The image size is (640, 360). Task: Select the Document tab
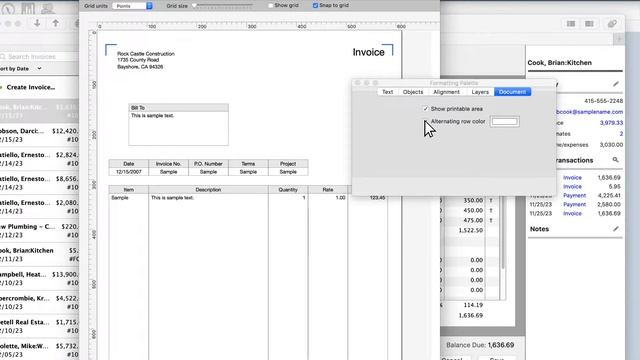(512, 92)
